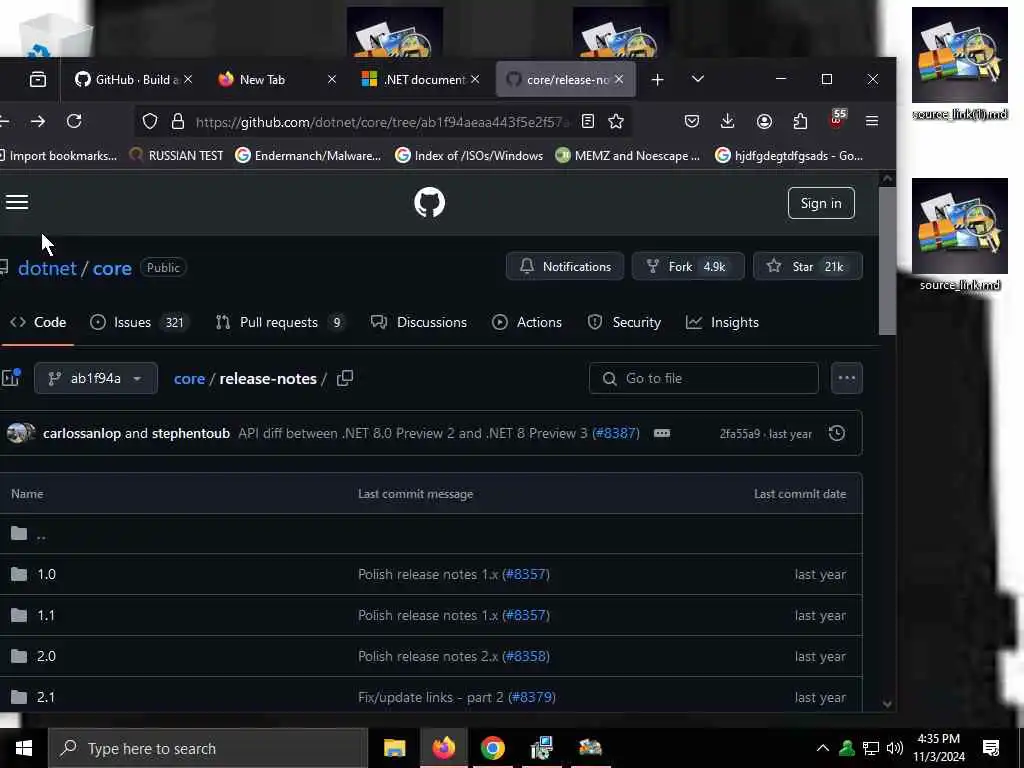Close the core/release-notes tab
Screen dimensions: 1024x768
[618, 79]
